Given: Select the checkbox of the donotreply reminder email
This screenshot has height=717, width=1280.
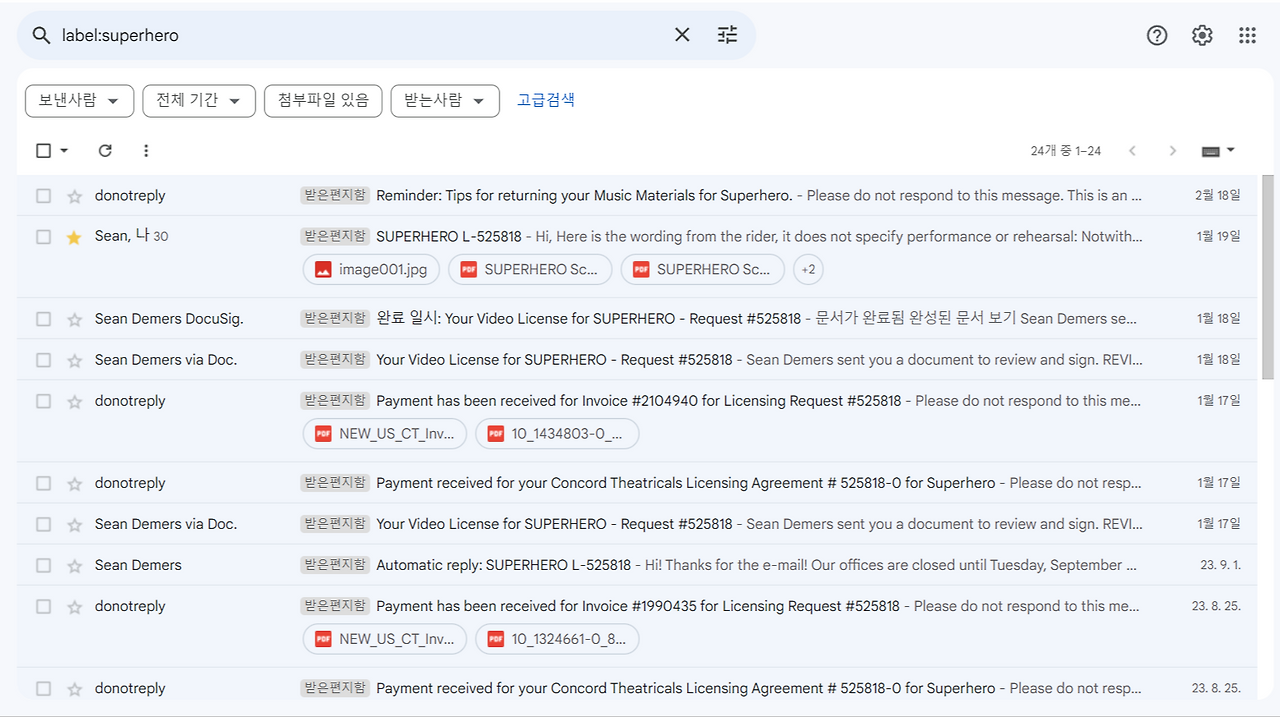Looking at the screenshot, I should tap(43, 195).
